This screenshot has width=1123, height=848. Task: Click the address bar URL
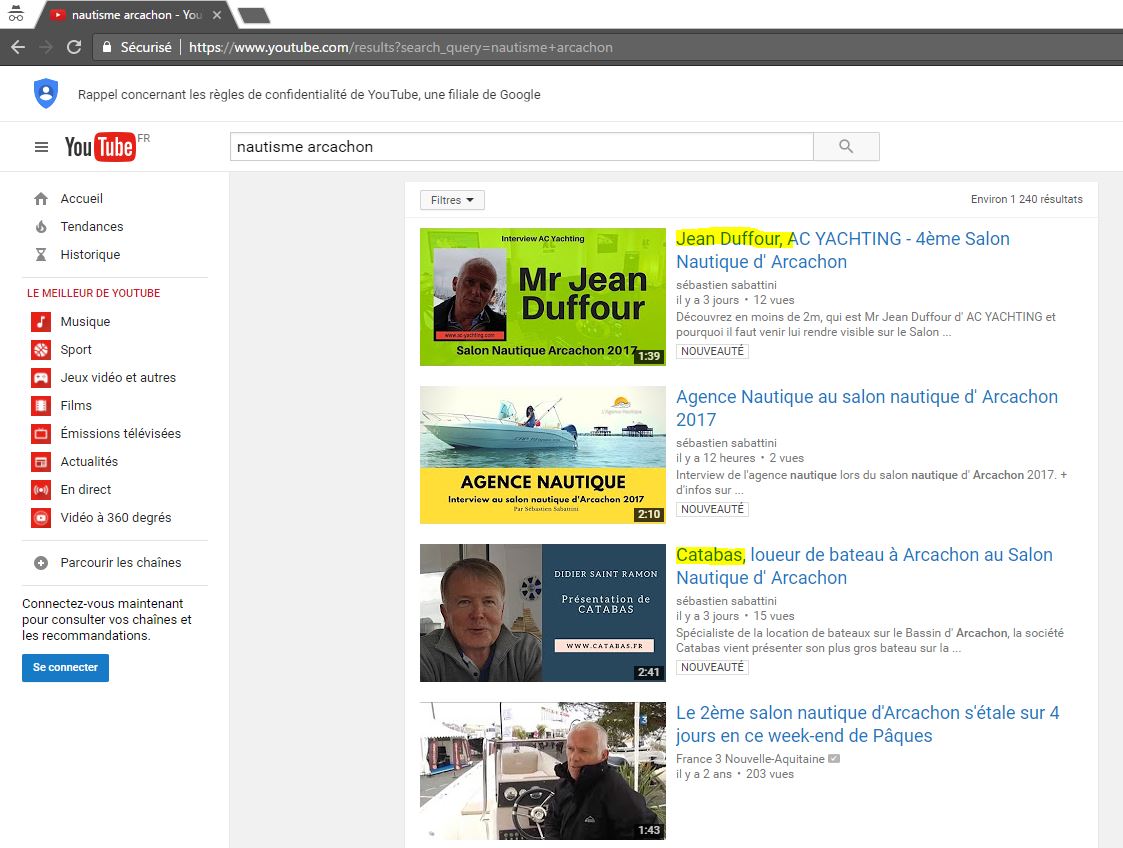[x=400, y=47]
